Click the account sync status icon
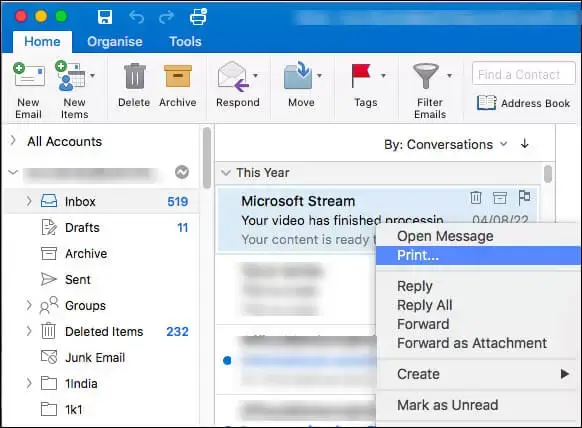Screen dimensions: 582x428 click(x=182, y=172)
